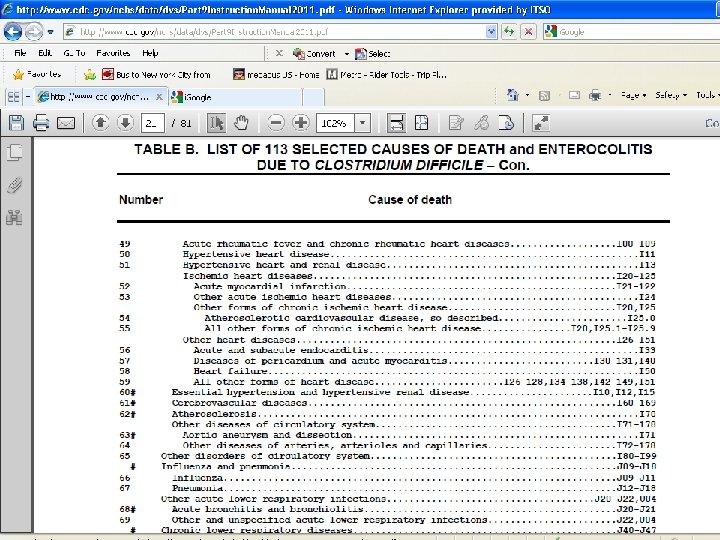Toggle Read Mode fullscreen icon
This screenshot has height=540, width=720.
[x=541, y=123]
